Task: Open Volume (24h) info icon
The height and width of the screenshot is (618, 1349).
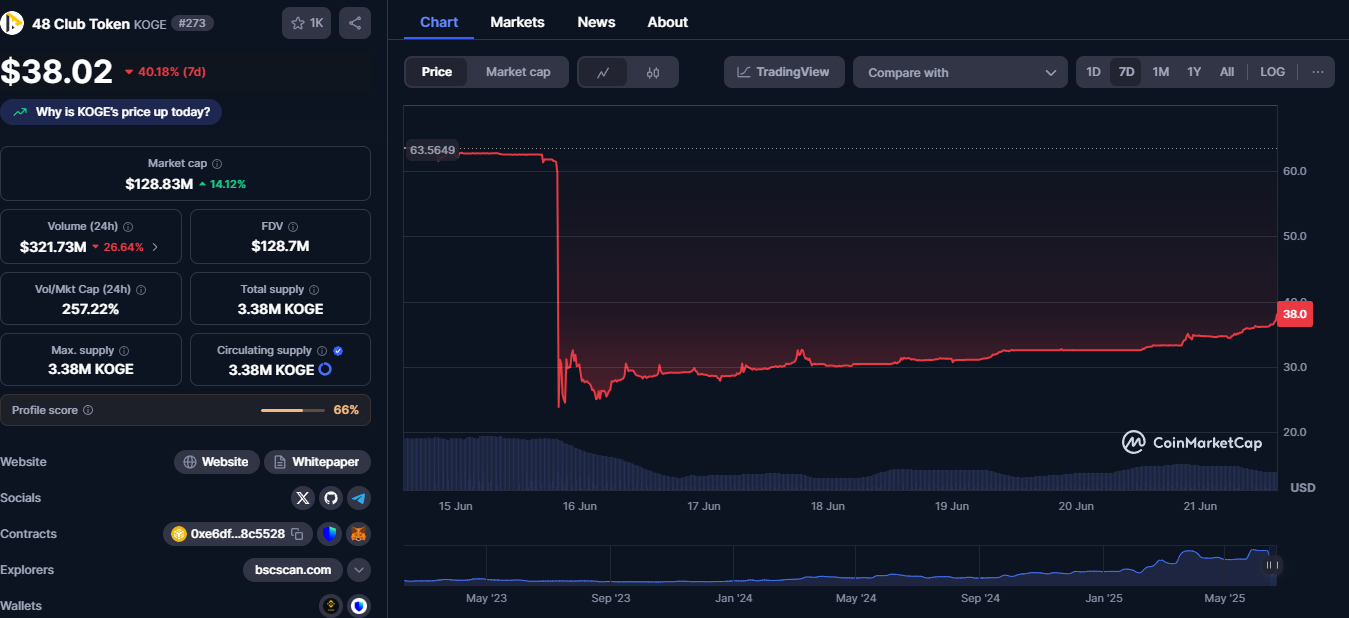Action: click(x=128, y=227)
